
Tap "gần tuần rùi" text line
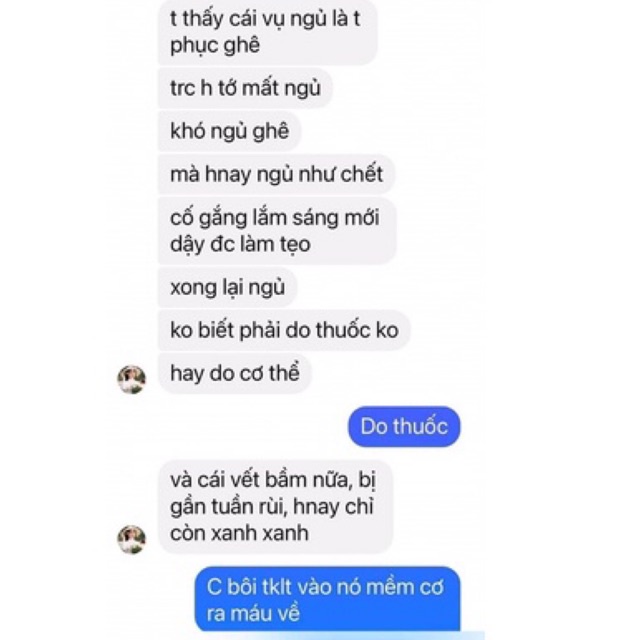click(272, 507)
